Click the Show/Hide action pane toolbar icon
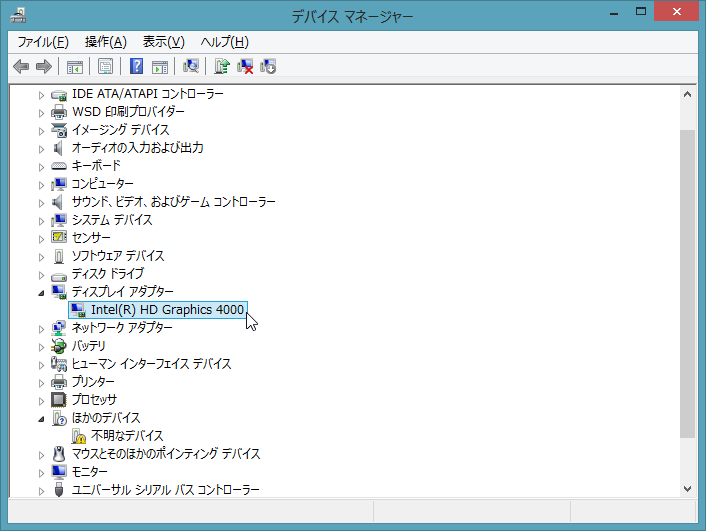Image resolution: width=706 pixels, height=531 pixels. point(160,67)
